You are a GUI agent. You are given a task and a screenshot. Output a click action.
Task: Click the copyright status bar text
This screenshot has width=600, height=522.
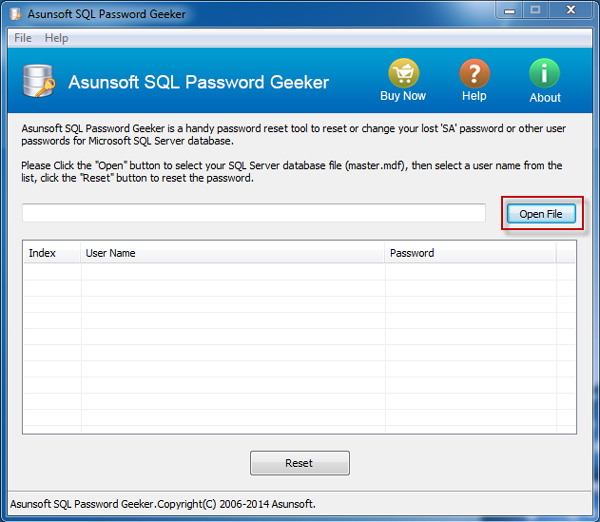(x=163, y=504)
